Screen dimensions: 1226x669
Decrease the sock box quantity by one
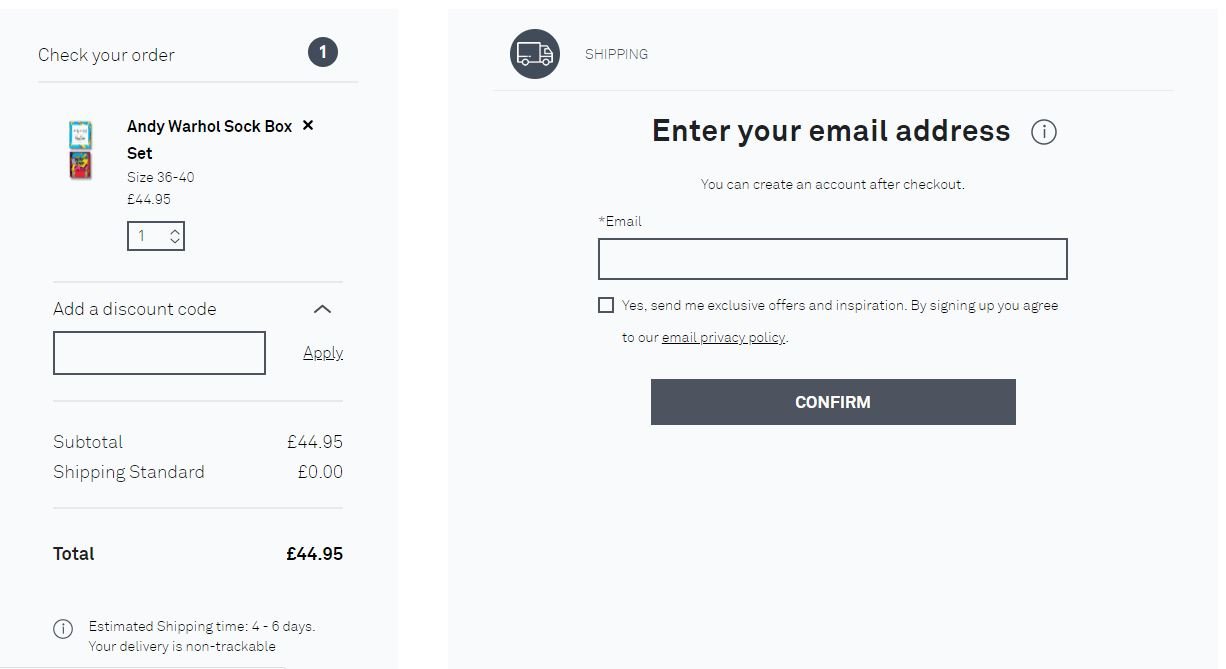pyautogui.click(x=175, y=241)
